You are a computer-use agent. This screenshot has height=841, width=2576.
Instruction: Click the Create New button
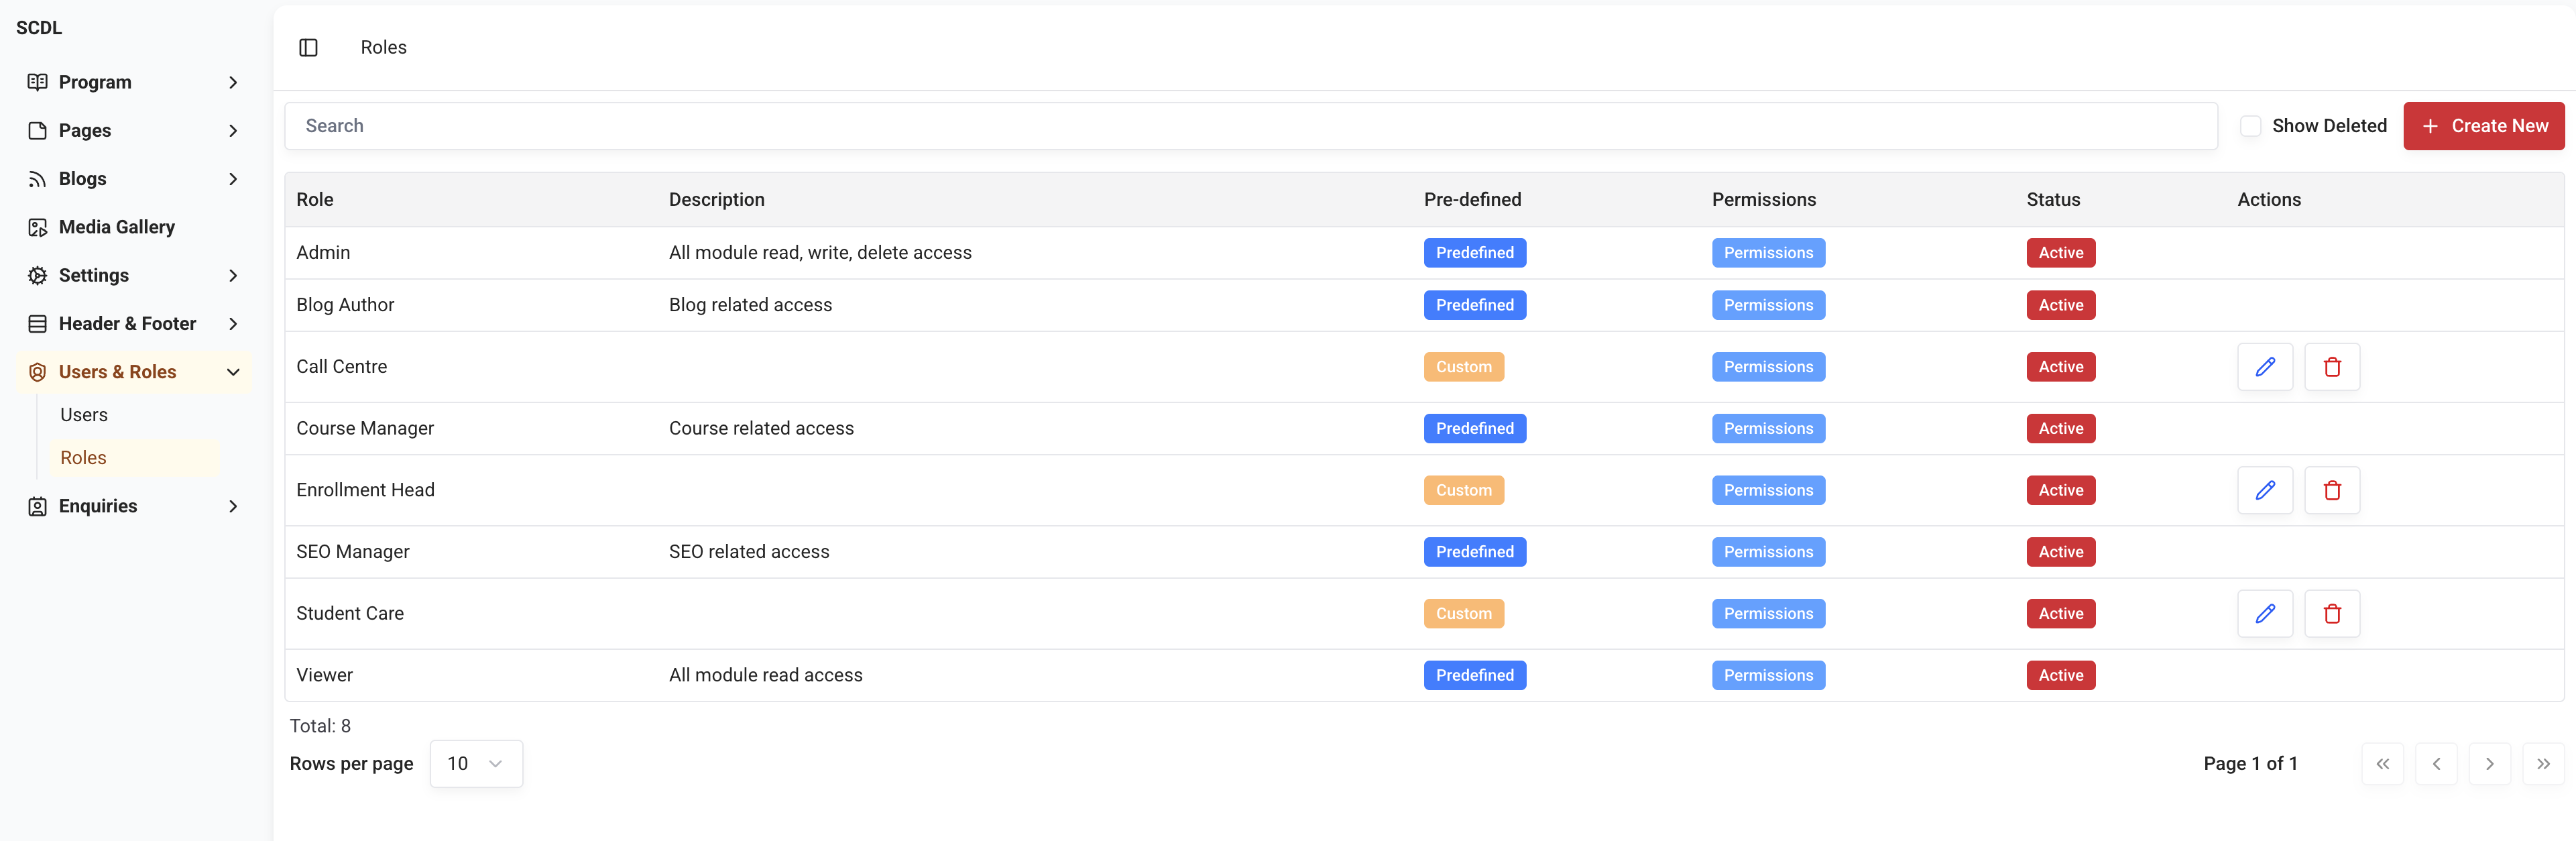(x=2484, y=125)
